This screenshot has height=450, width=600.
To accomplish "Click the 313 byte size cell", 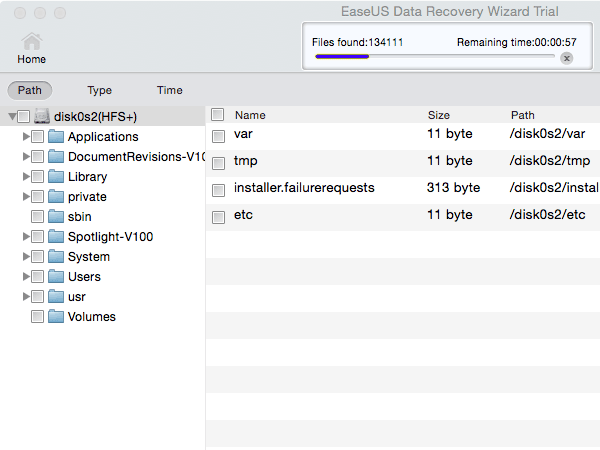I will (453, 188).
